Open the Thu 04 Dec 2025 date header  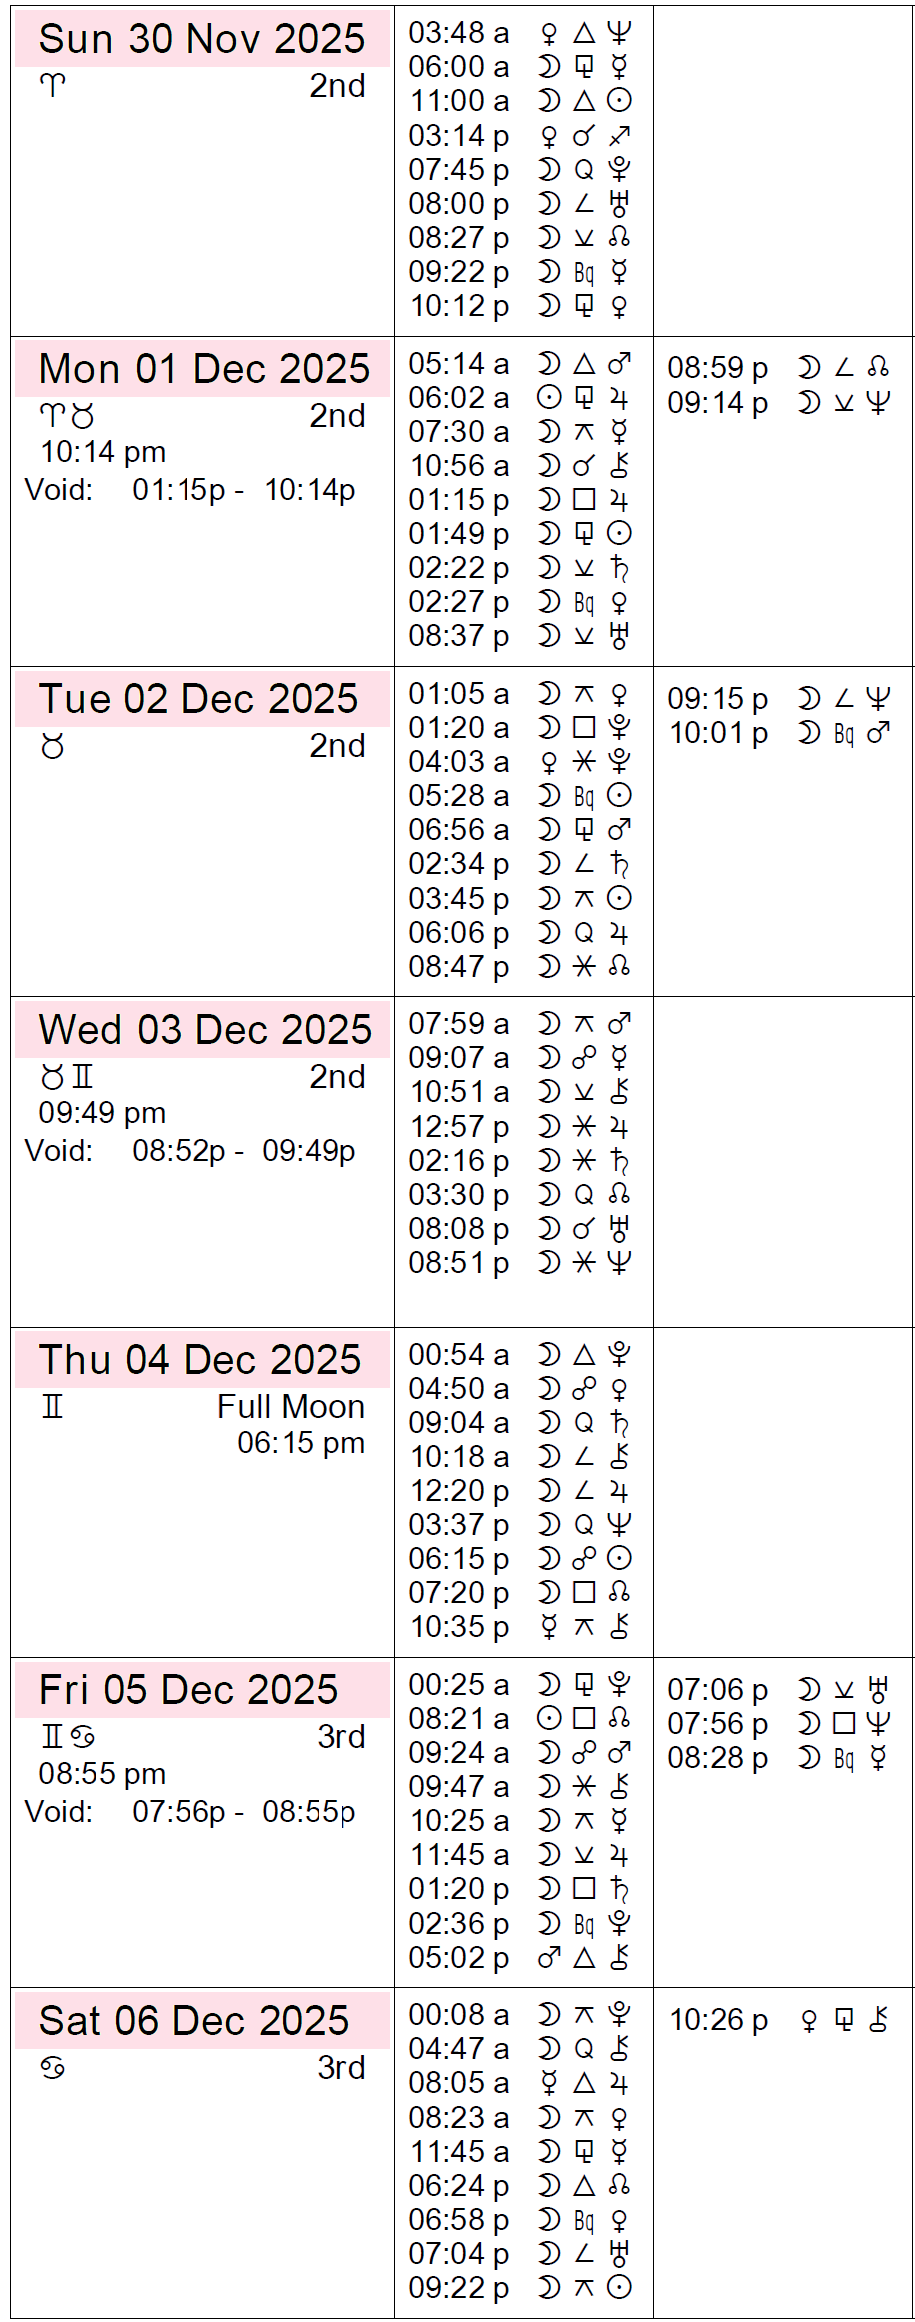point(200,1360)
